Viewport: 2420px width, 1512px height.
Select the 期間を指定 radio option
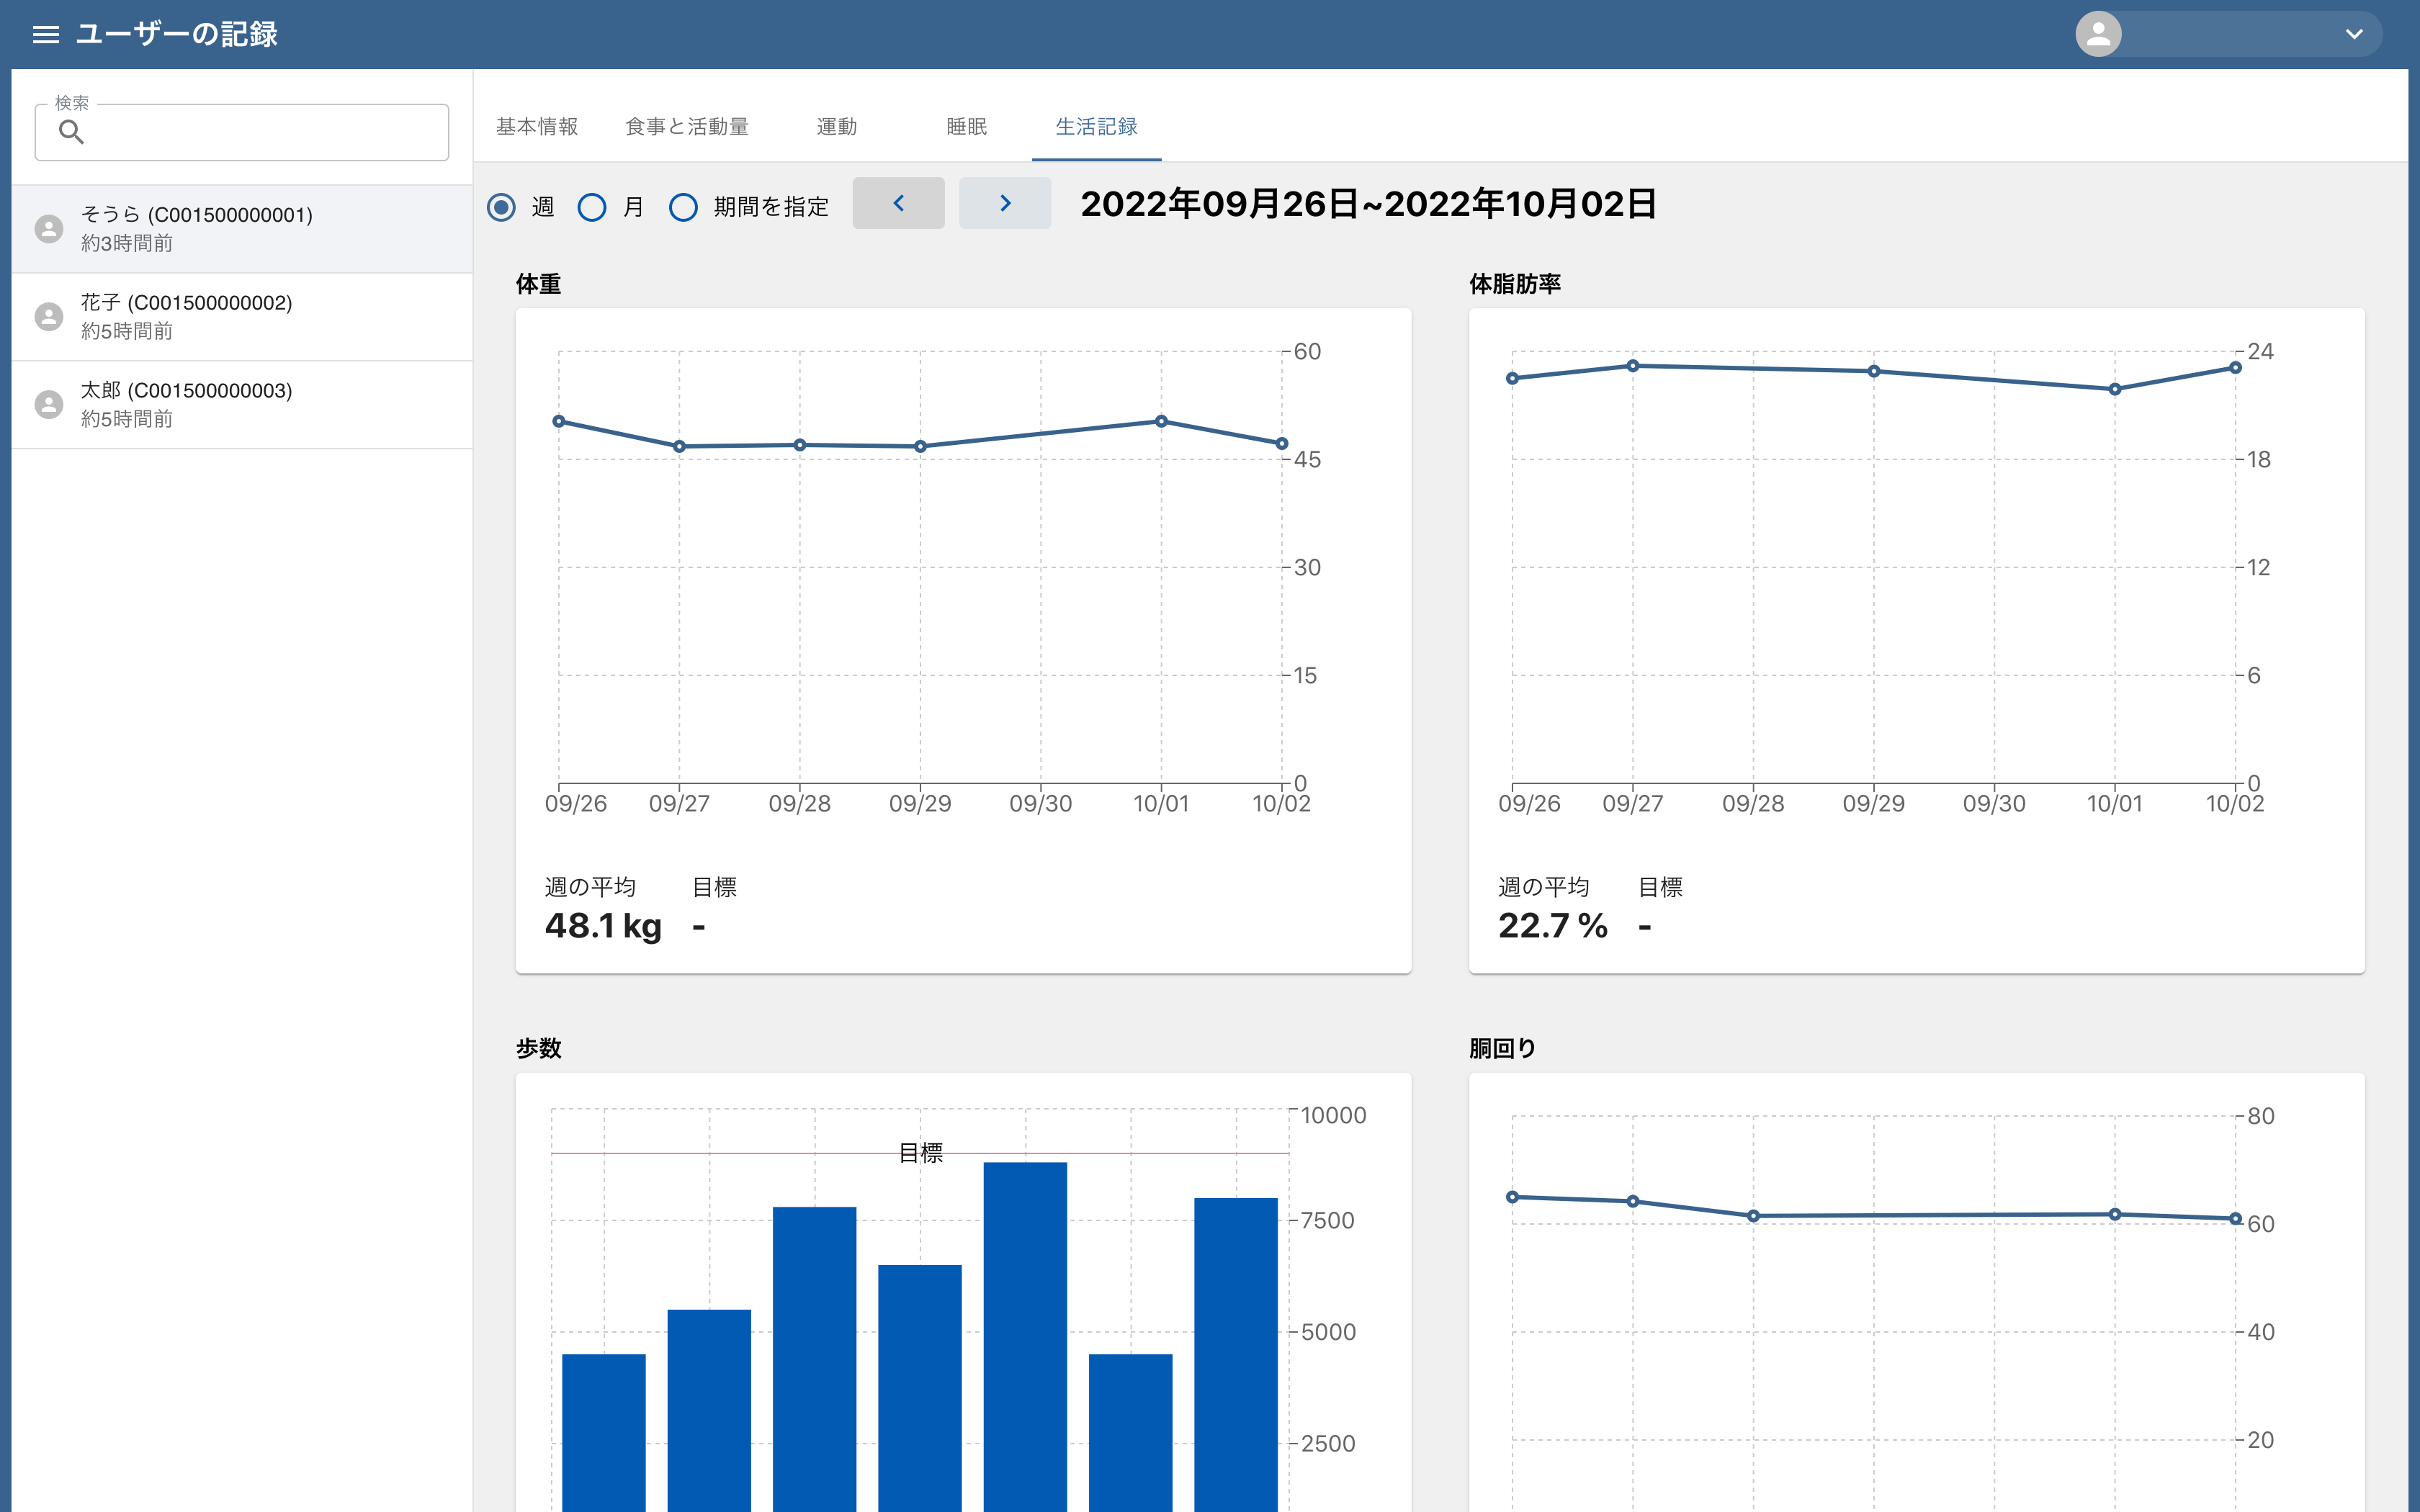coord(683,207)
